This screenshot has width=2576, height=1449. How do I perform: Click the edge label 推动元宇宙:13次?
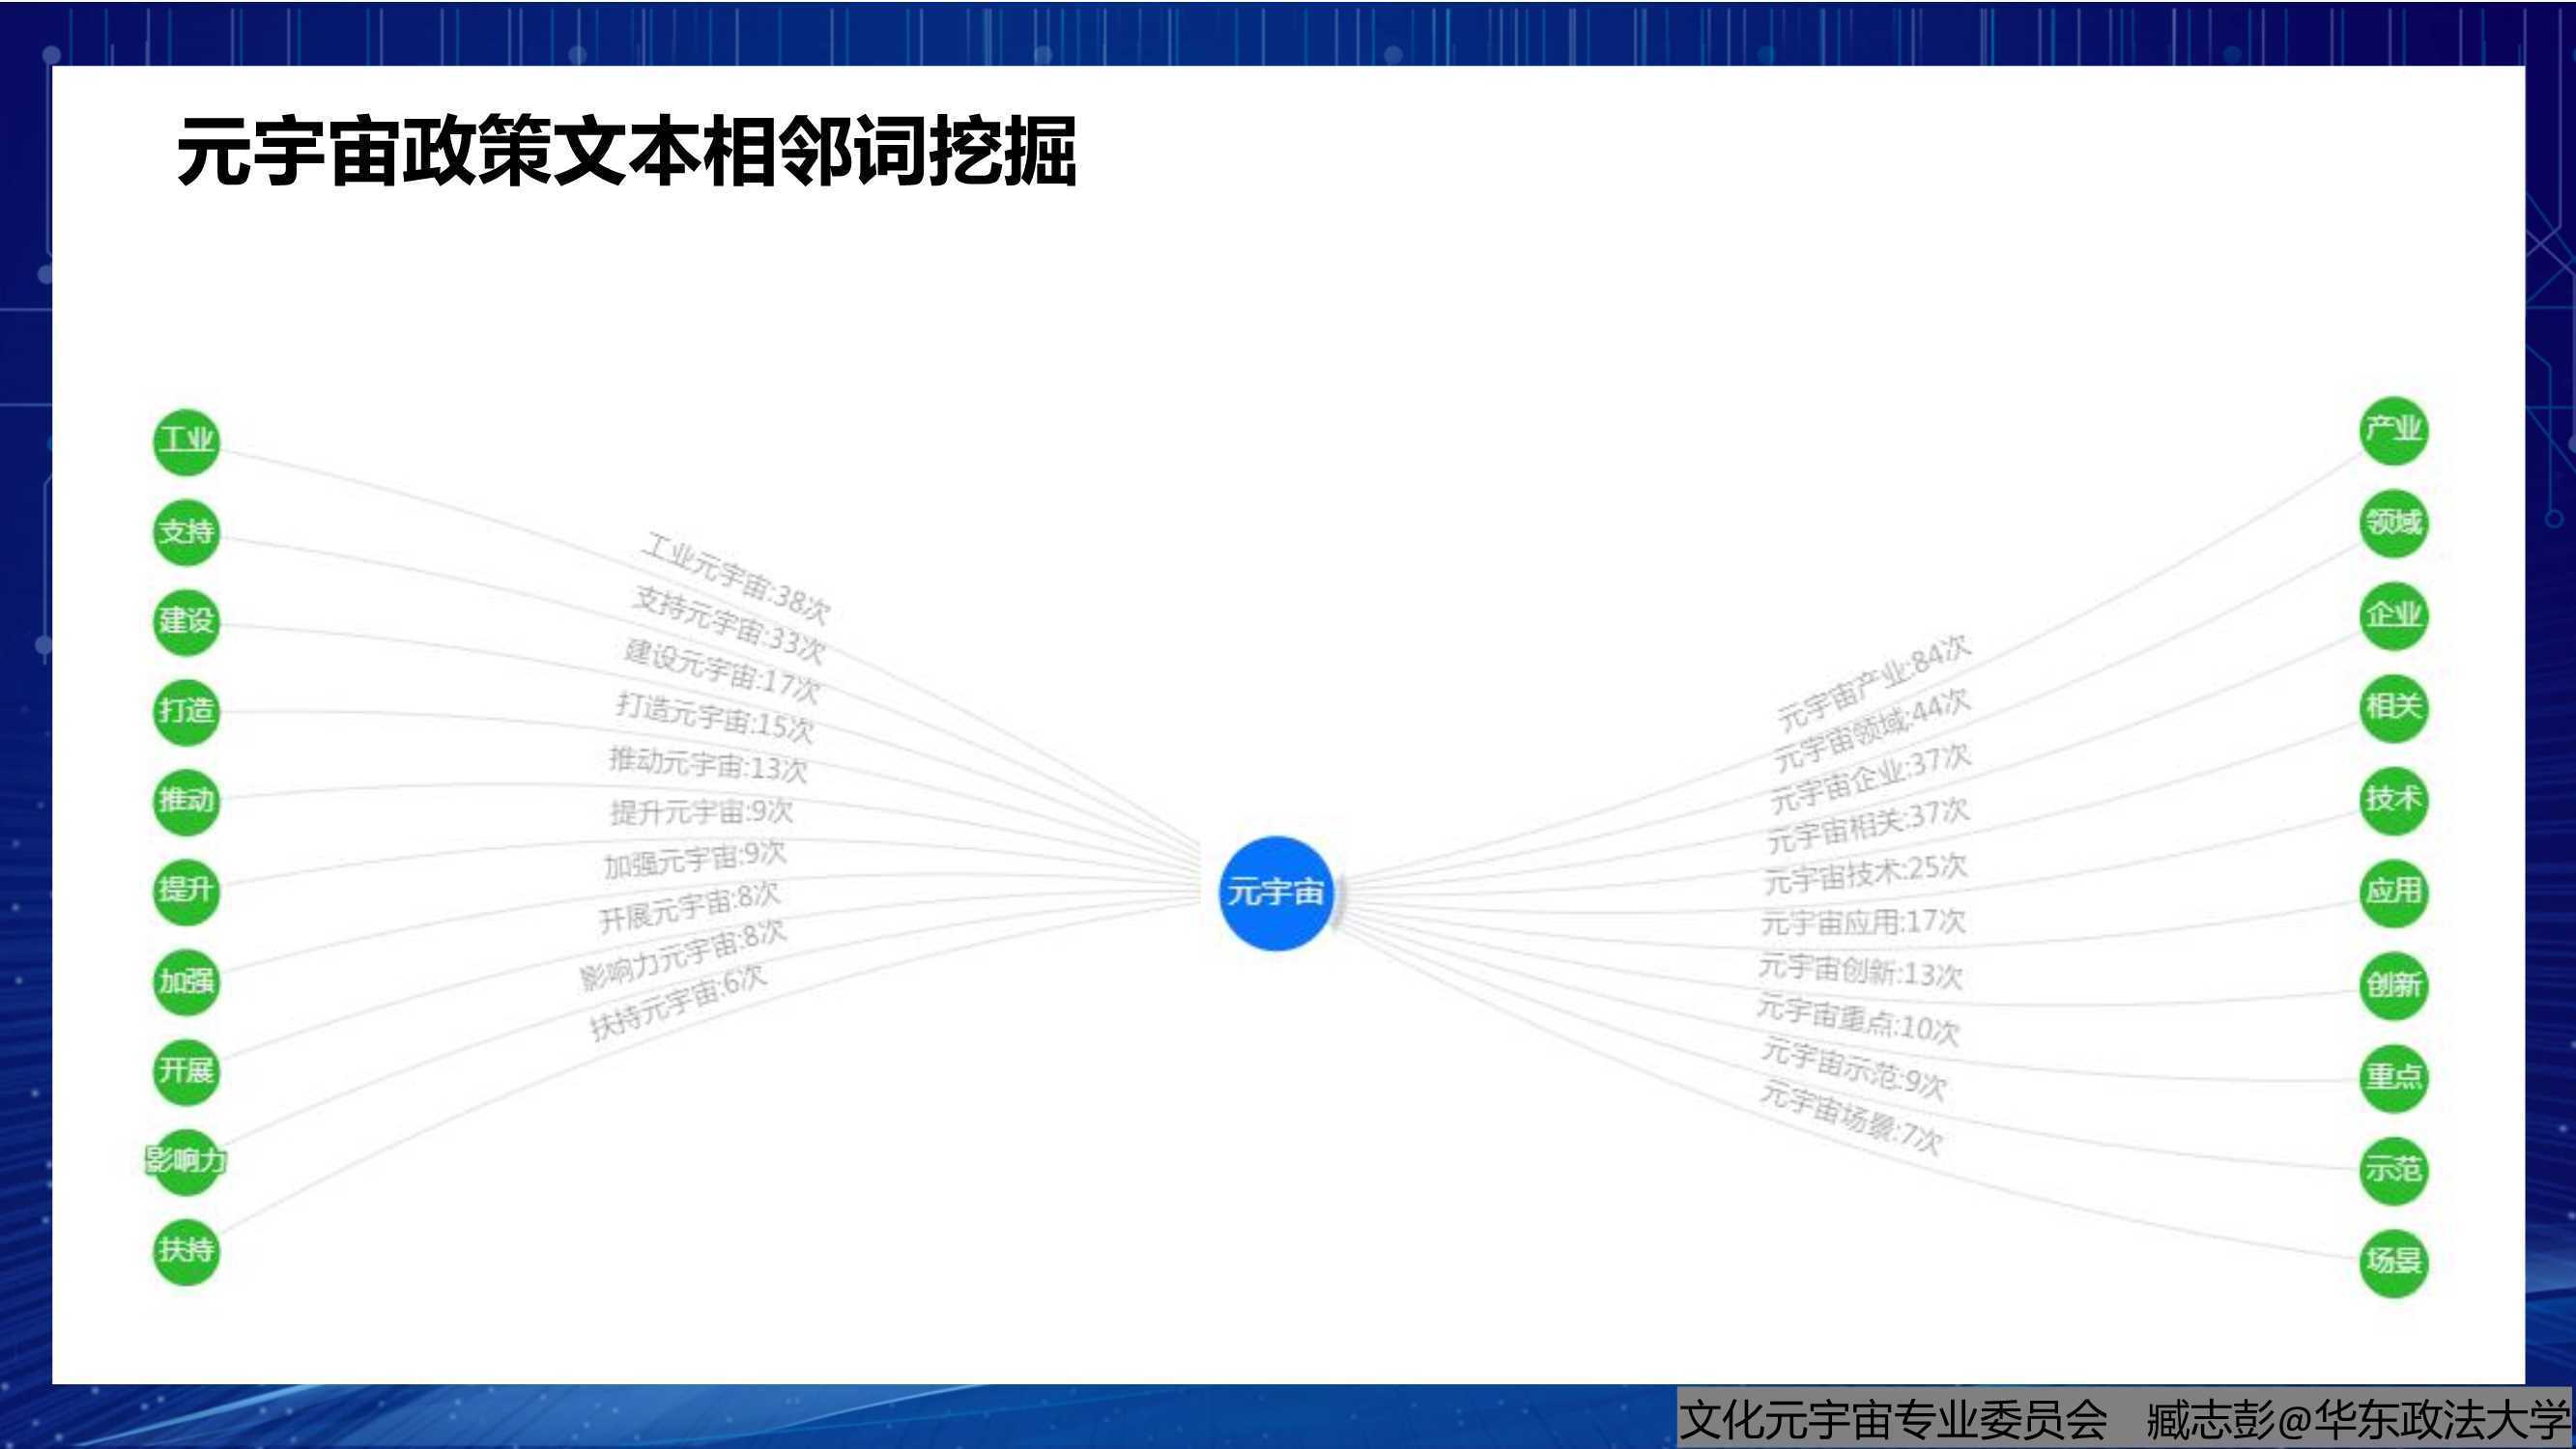point(708,764)
